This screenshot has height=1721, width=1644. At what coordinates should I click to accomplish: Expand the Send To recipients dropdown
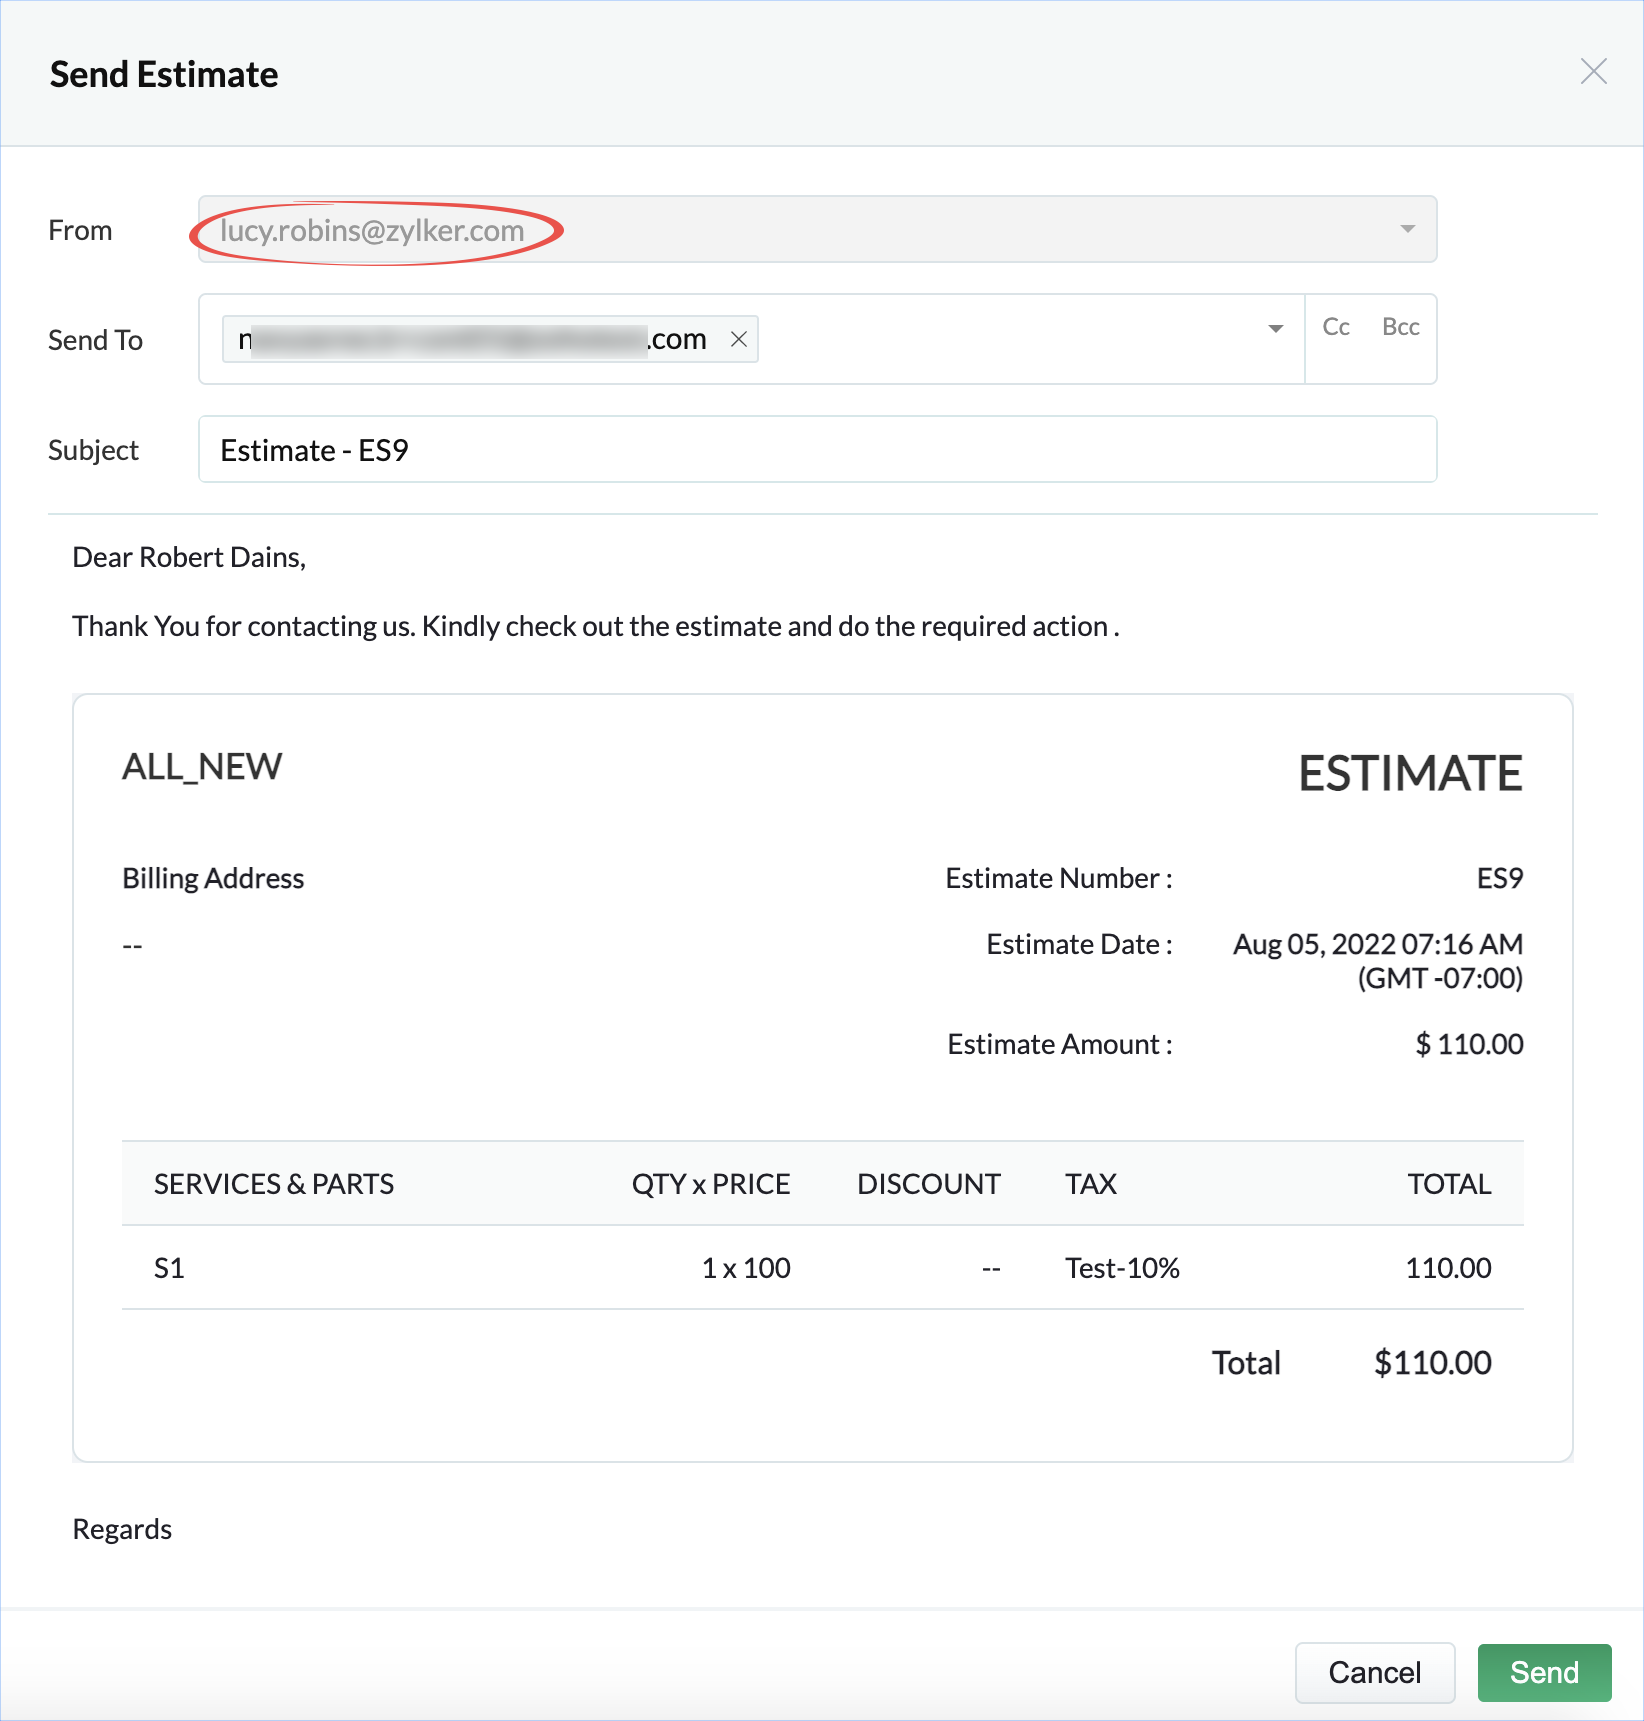1275,329
